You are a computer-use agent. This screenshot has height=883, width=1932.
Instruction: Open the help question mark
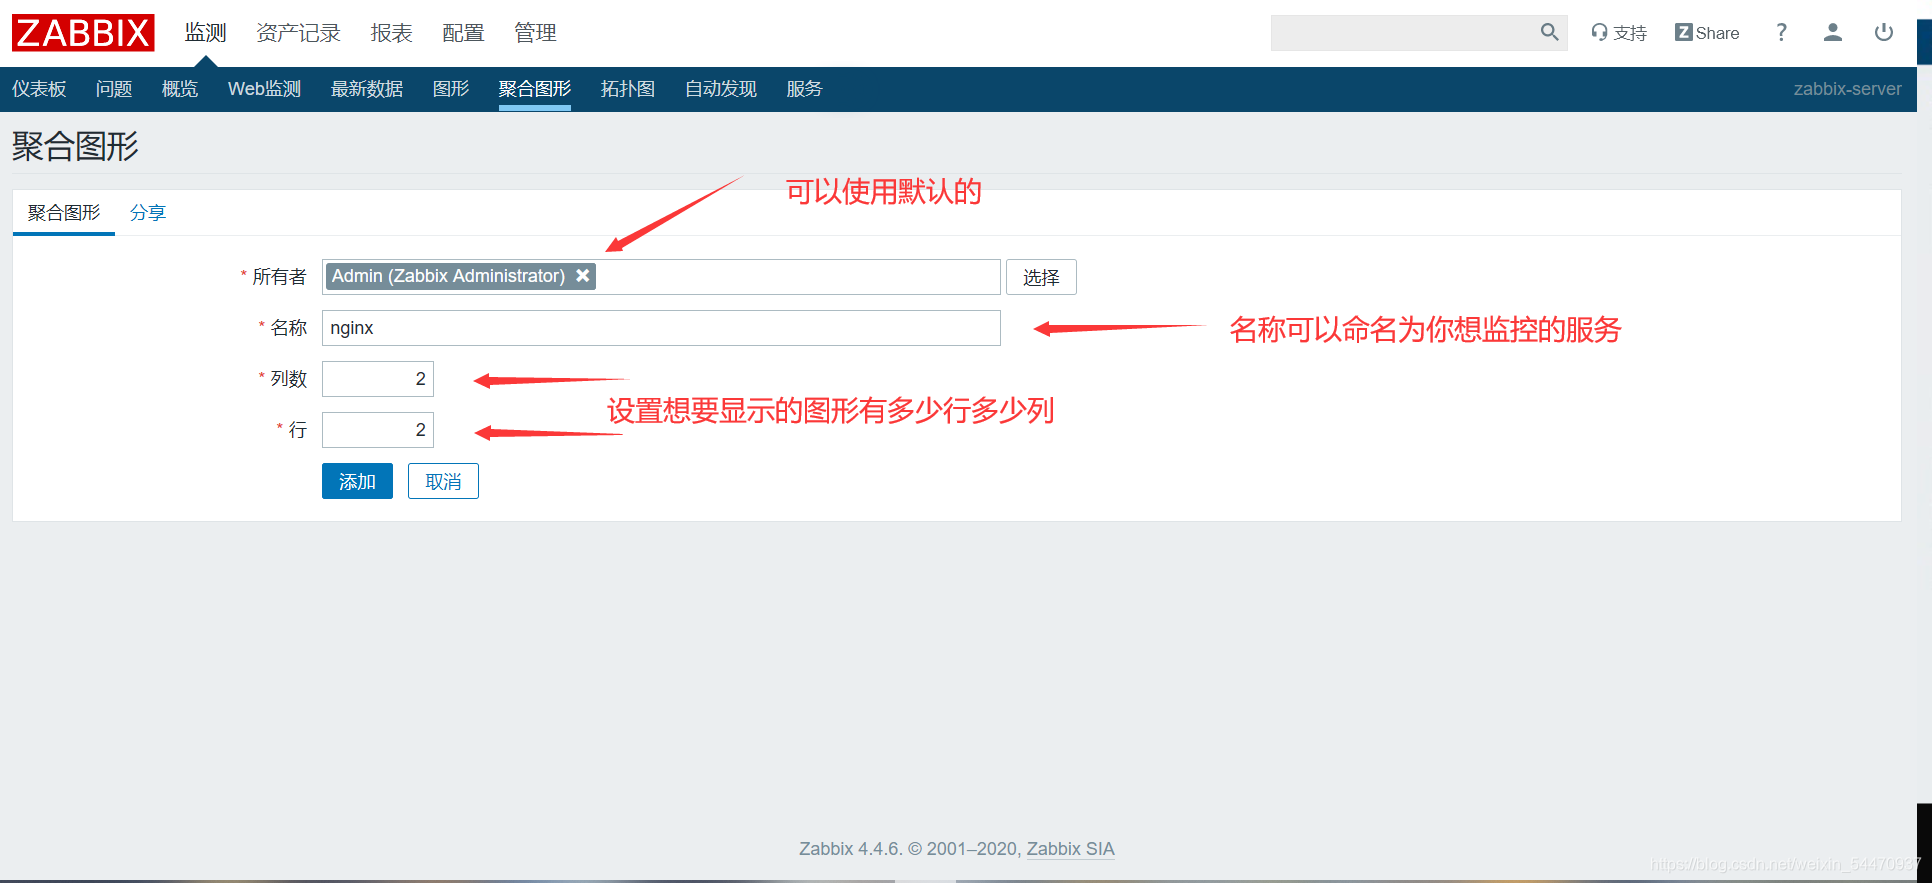pos(1781,33)
